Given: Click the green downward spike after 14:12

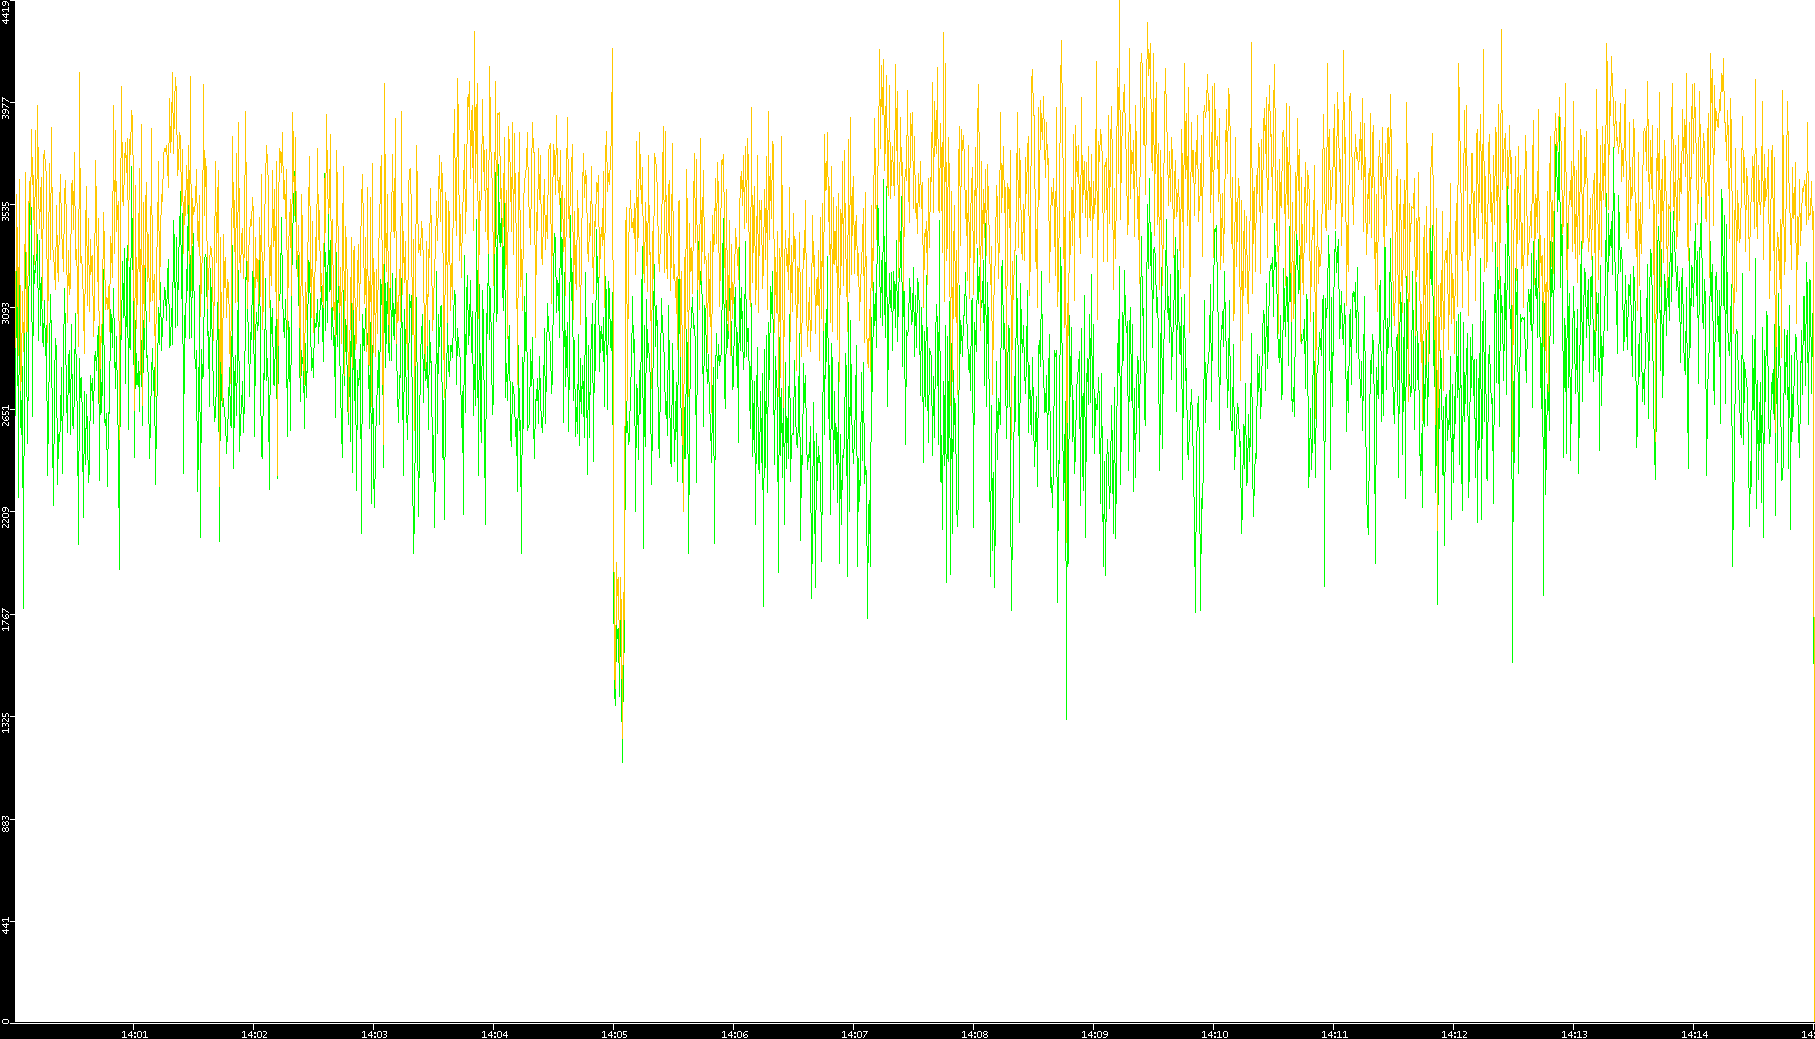Looking at the screenshot, I should point(1512,658).
